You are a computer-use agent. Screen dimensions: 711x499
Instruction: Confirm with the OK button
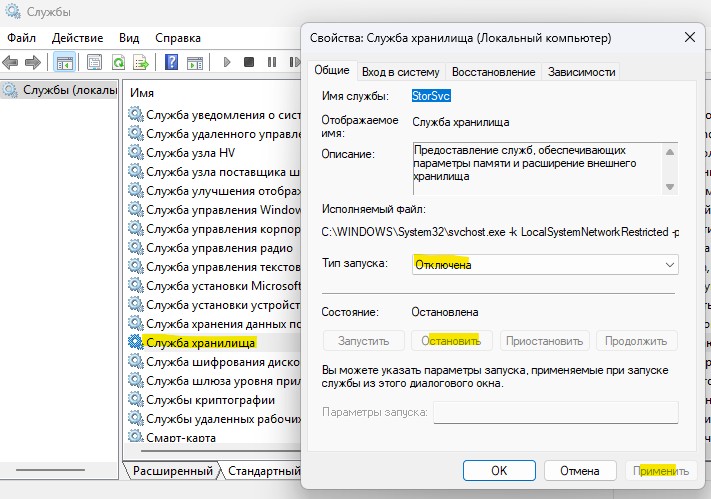pyautogui.click(x=499, y=470)
